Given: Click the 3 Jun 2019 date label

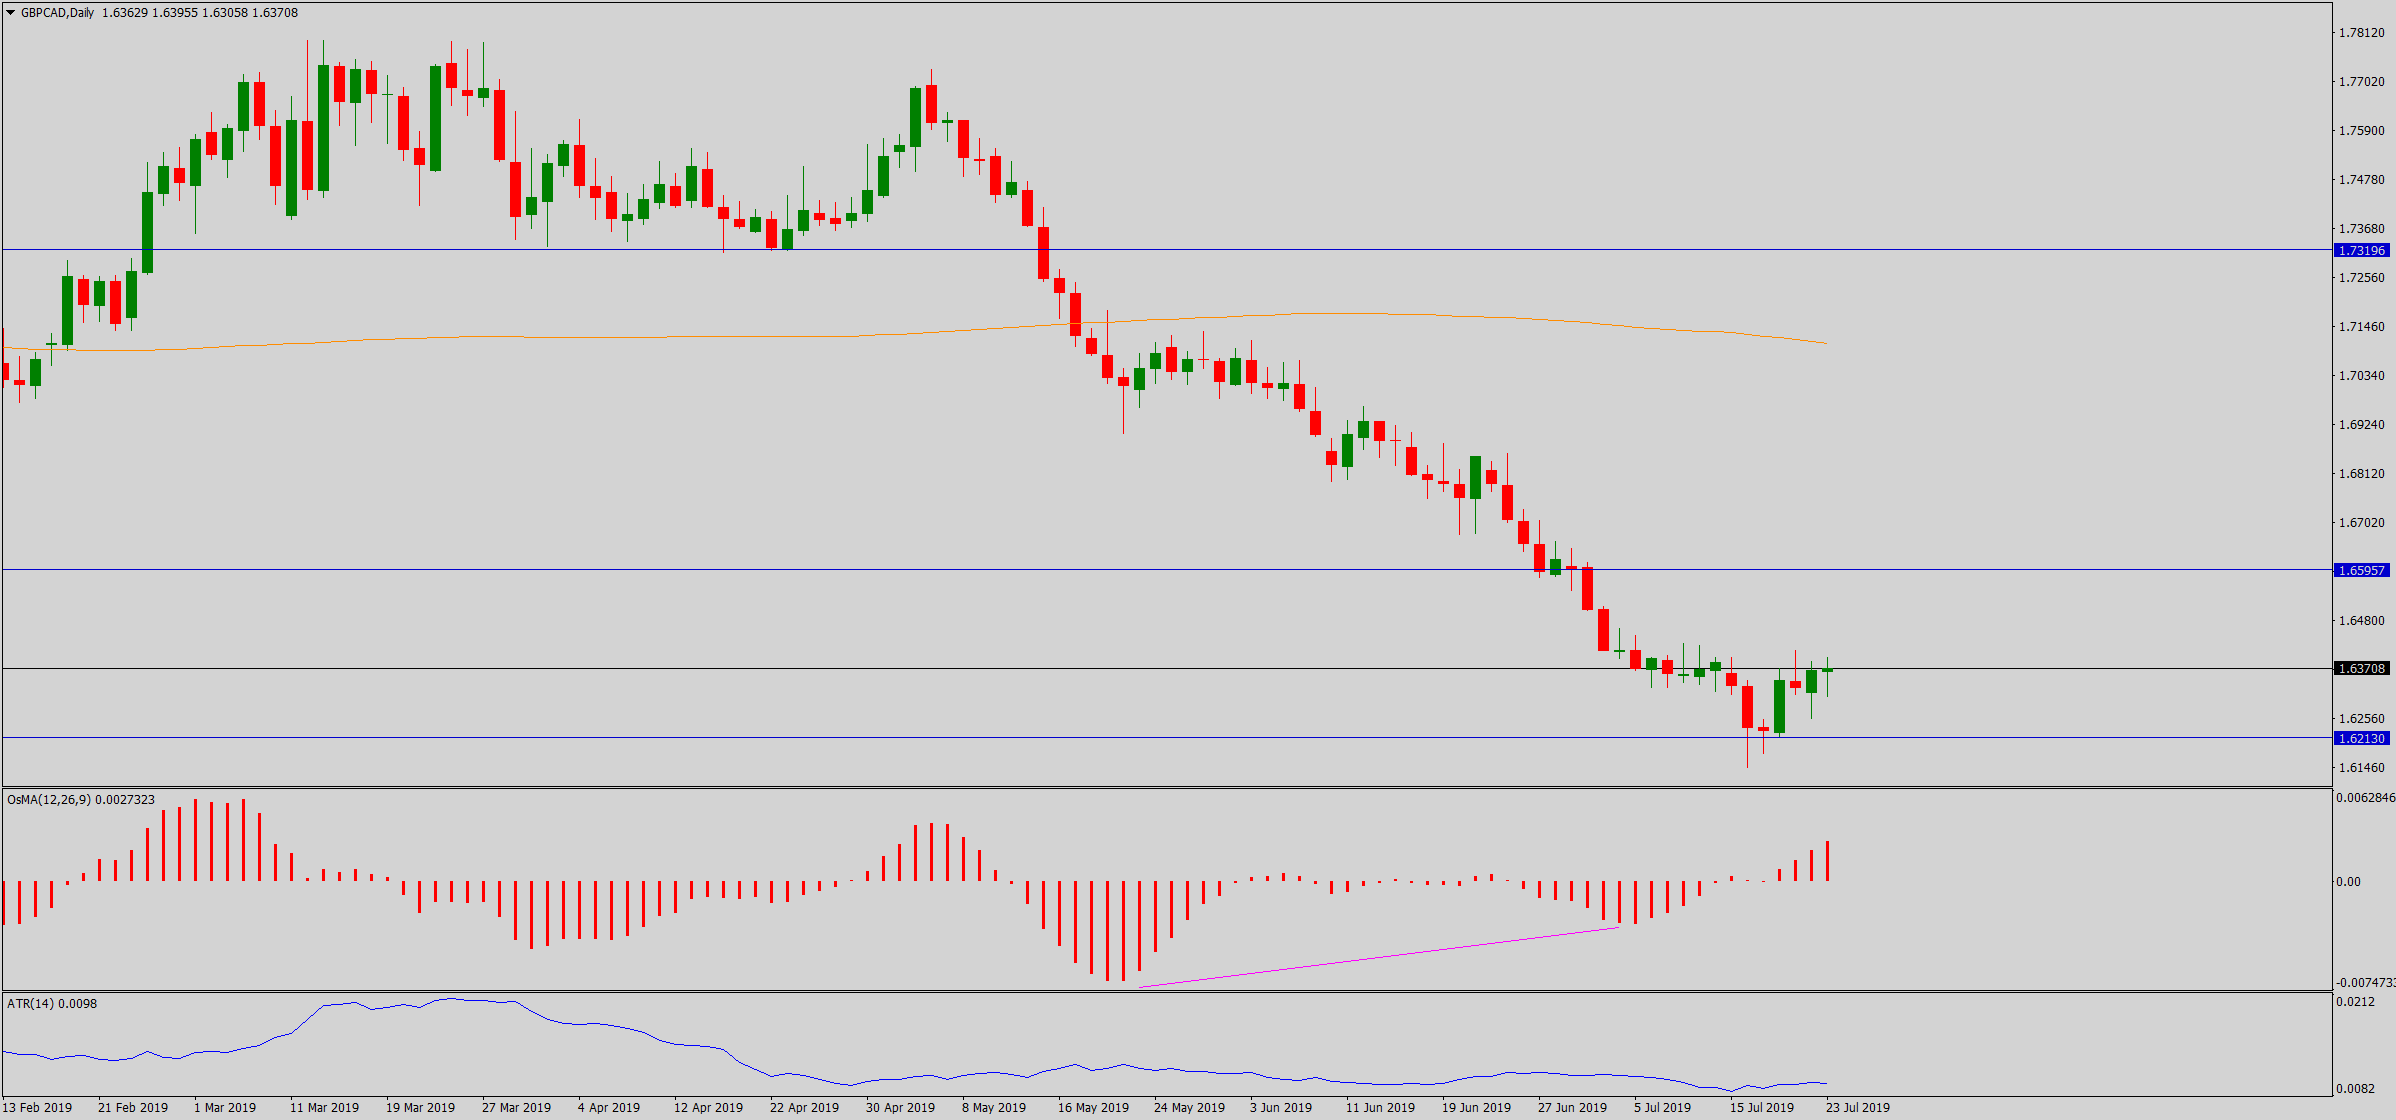Looking at the screenshot, I should [1280, 1108].
